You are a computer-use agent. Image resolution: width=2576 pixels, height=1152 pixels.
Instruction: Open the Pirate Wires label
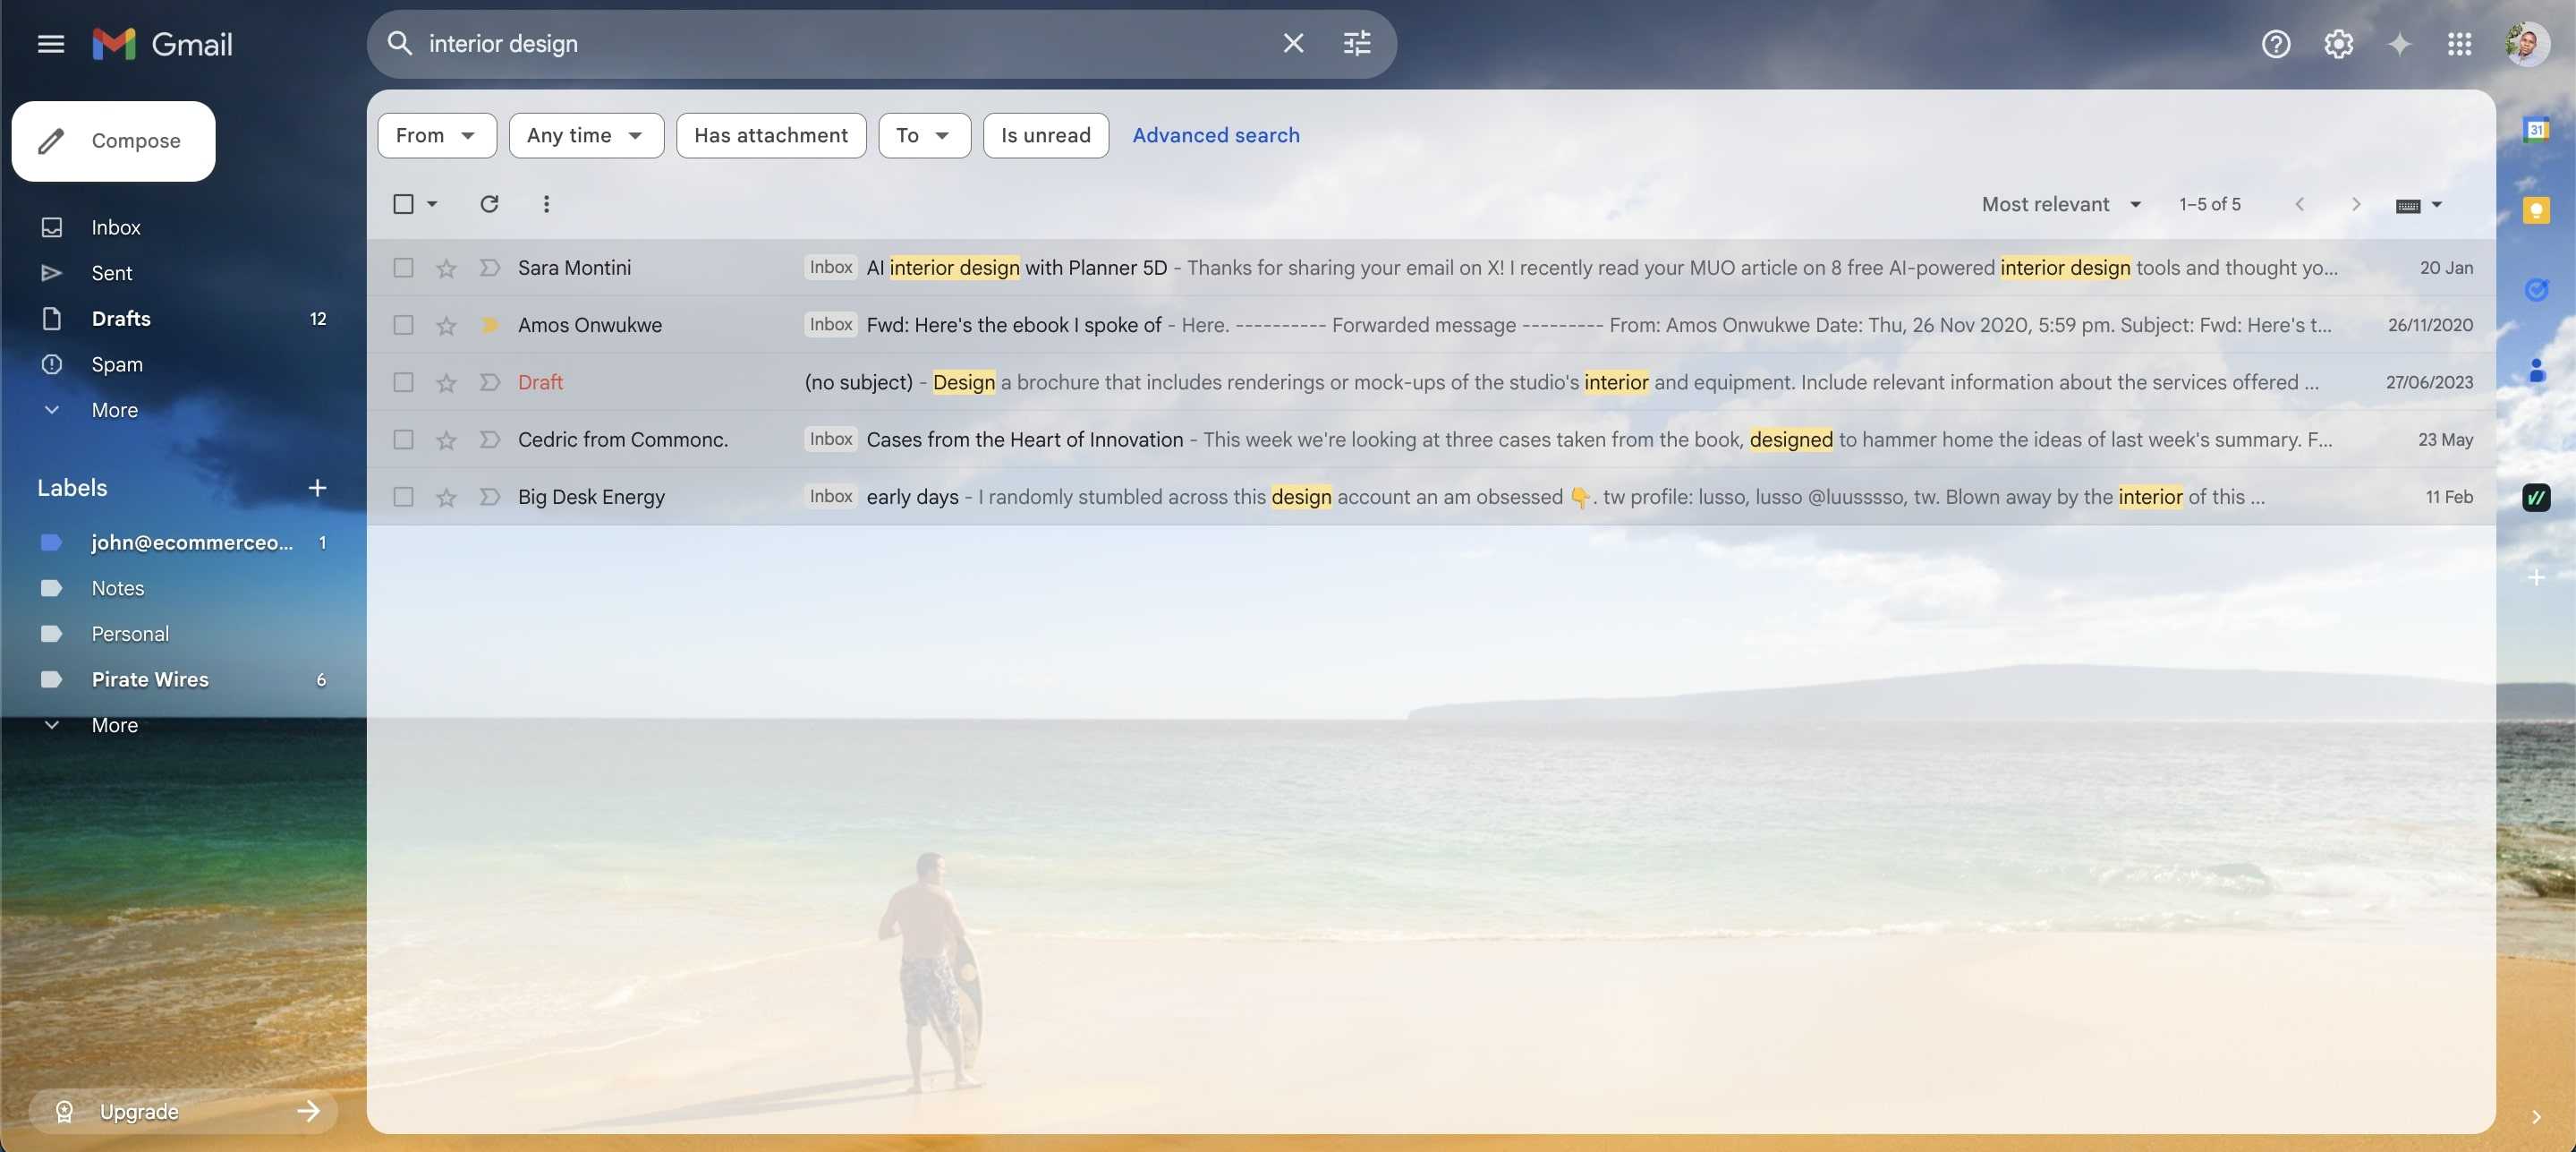150,680
